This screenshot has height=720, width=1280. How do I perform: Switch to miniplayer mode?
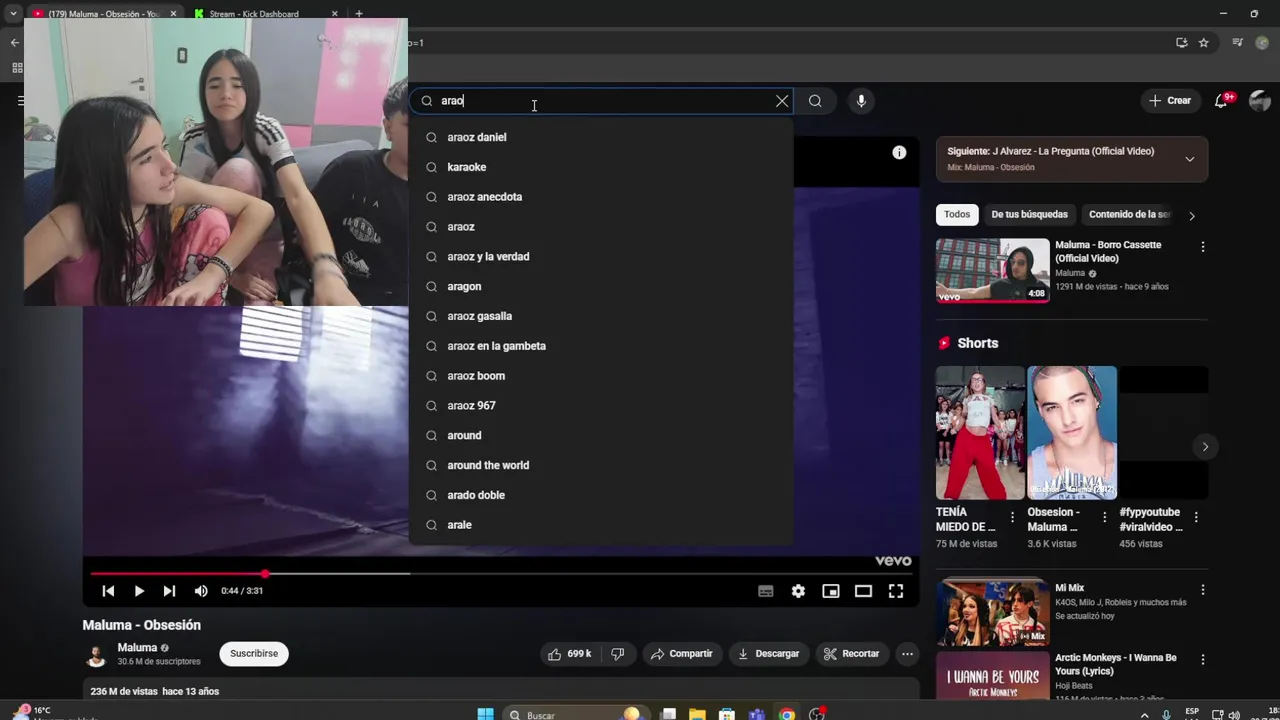(831, 591)
